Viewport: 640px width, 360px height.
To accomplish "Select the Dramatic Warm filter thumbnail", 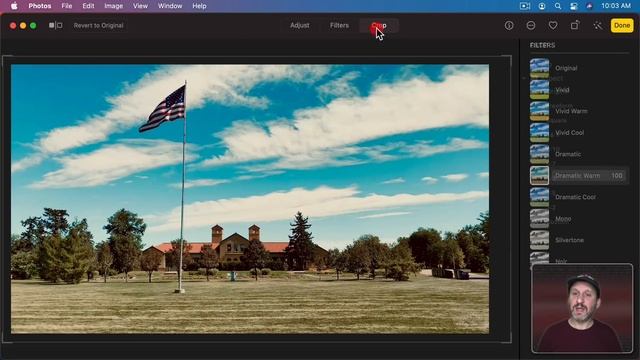I will click(x=539, y=176).
